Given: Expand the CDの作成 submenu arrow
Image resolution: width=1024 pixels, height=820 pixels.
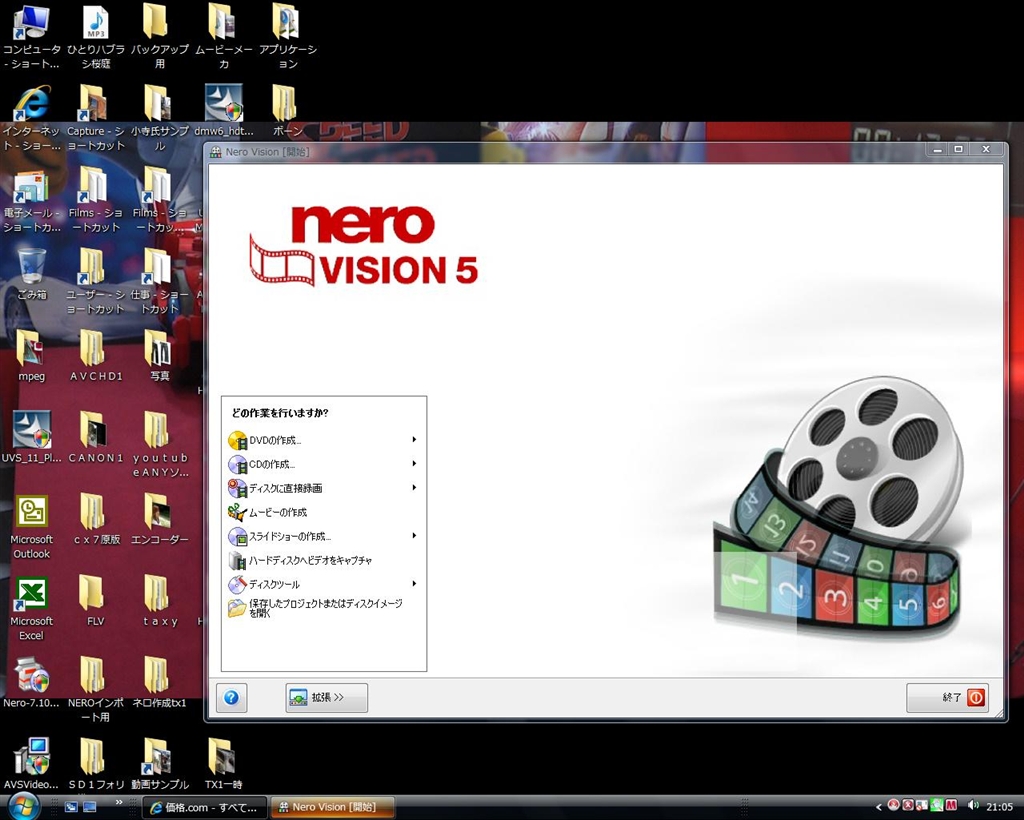Looking at the screenshot, I should [414, 464].
